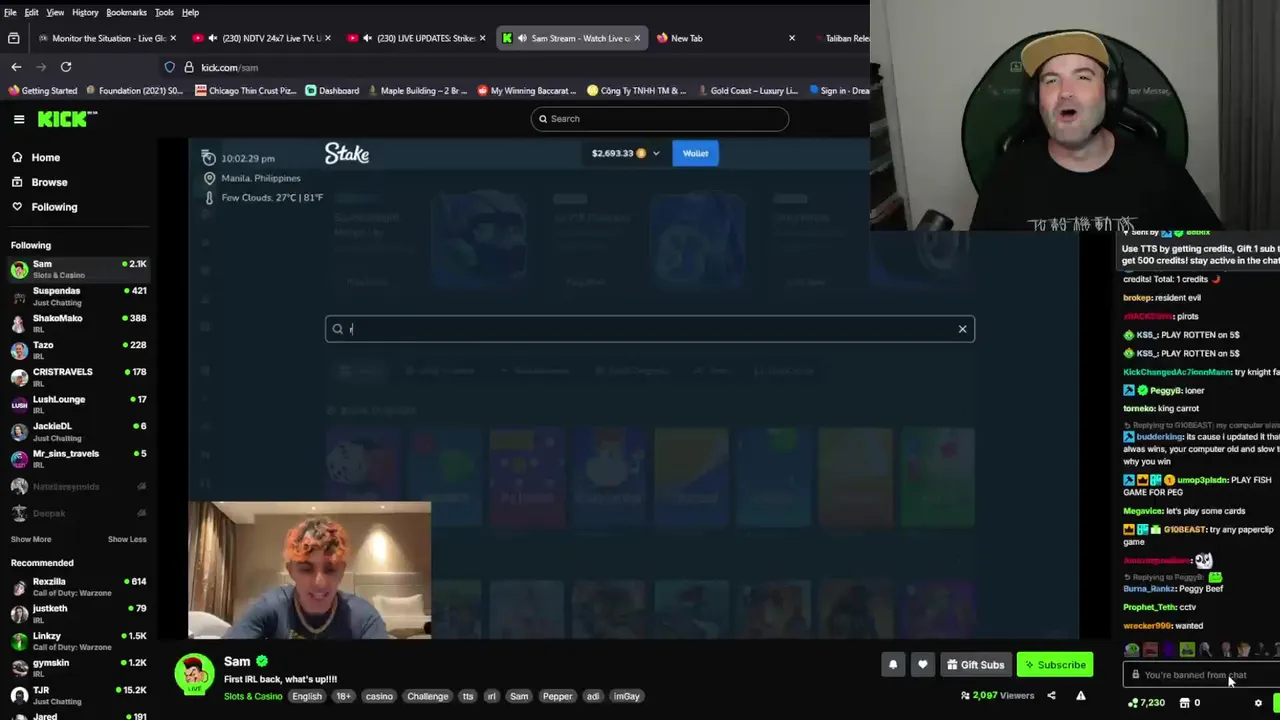
Task: Open the Bookmarks menu
Action: pos(126,12)
